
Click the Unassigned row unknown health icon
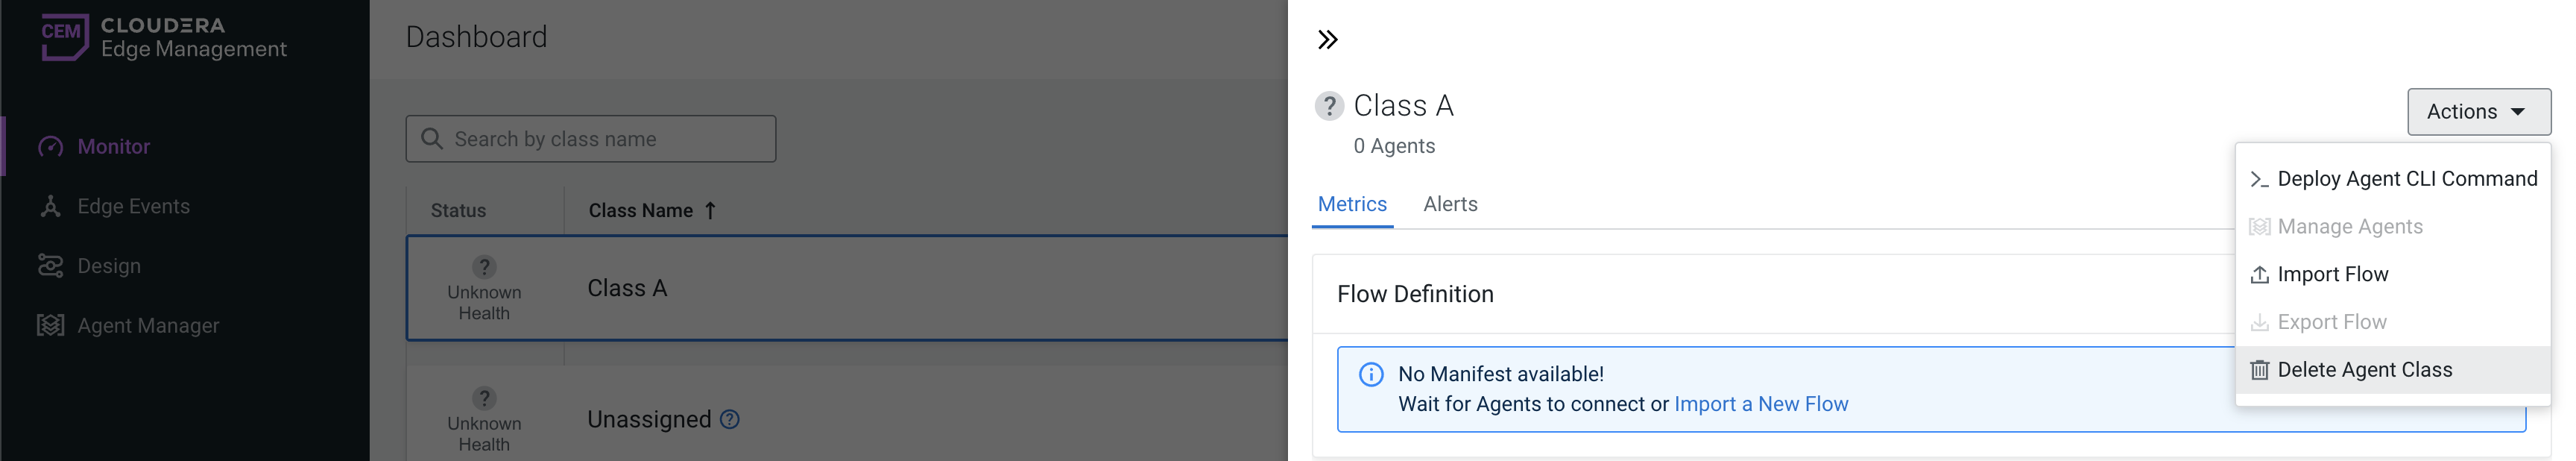click(x=484, y=398)
